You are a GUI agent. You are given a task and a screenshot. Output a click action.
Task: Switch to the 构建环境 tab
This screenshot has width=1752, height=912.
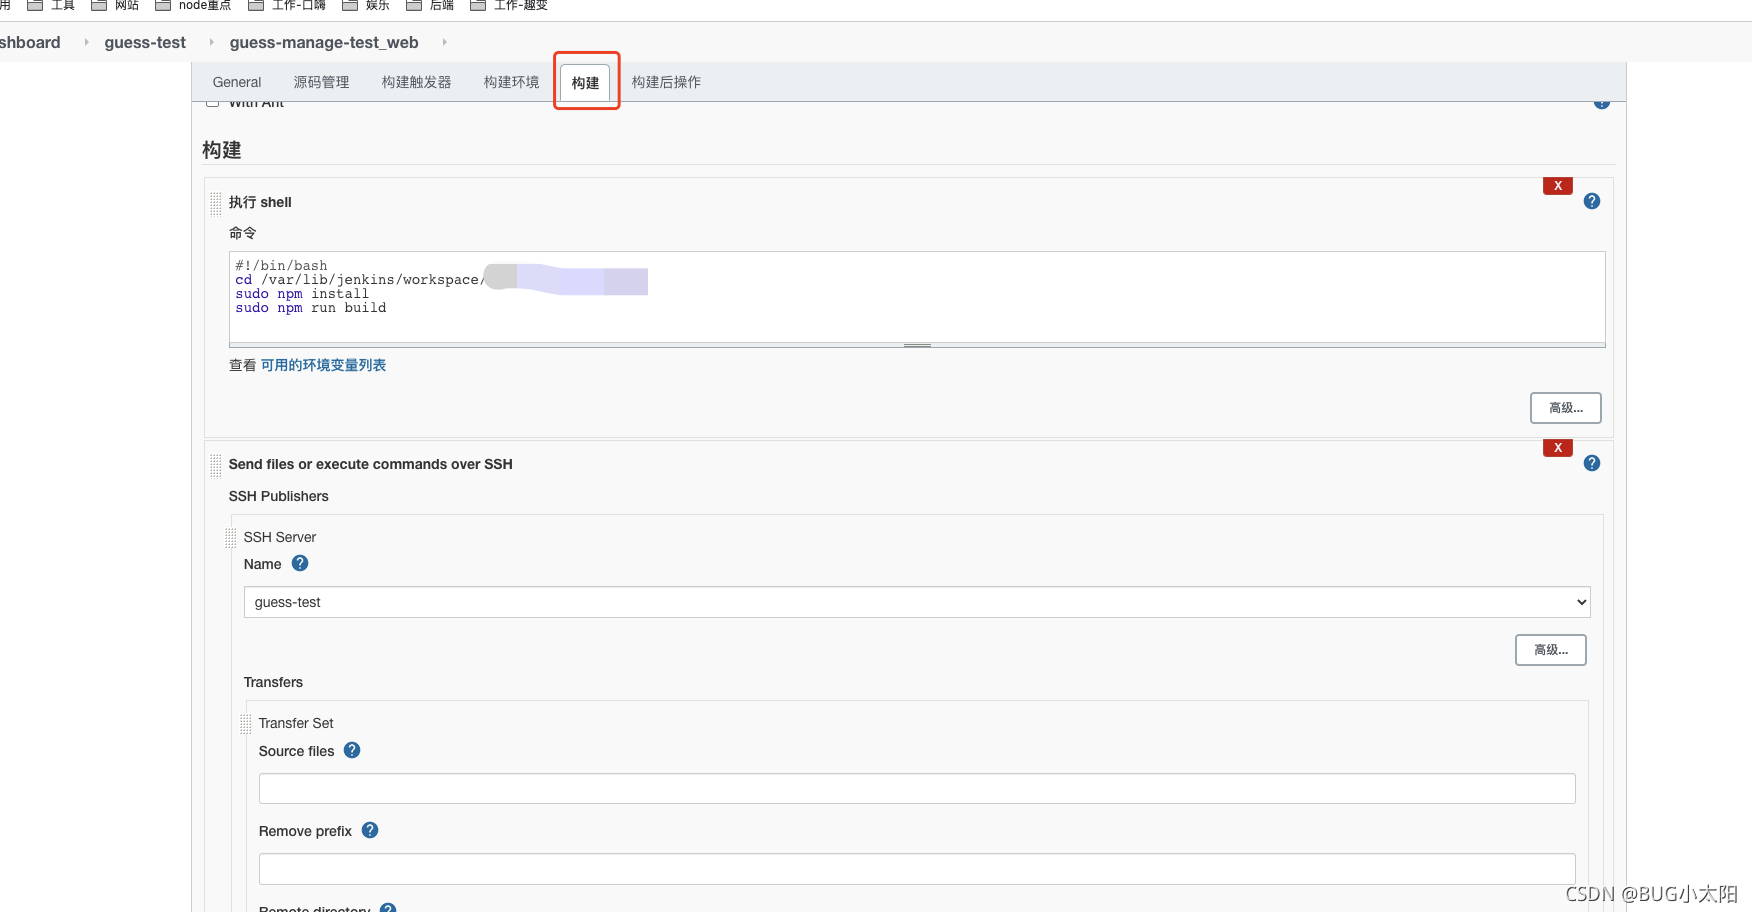pyautogui.click(x=512, y=82)
